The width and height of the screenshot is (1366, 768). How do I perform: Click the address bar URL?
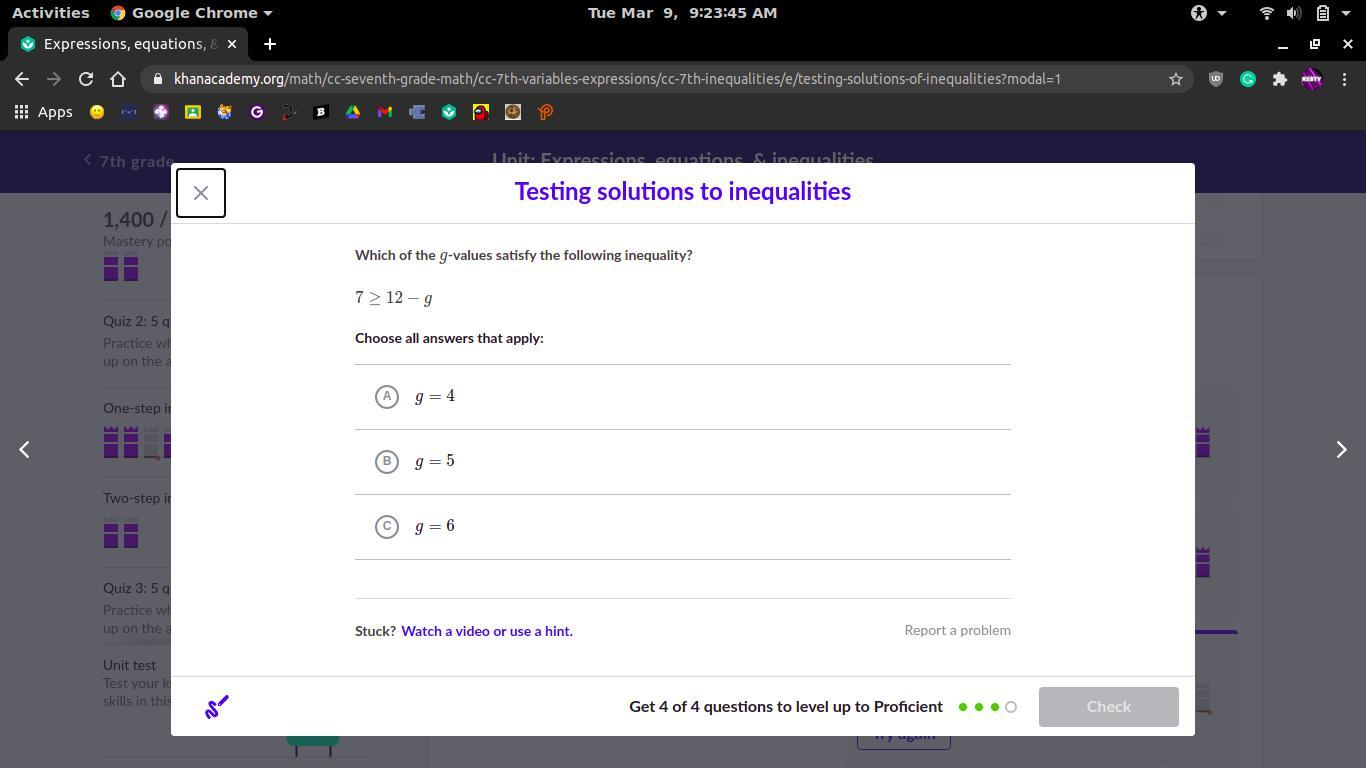[x=617, y=79]
